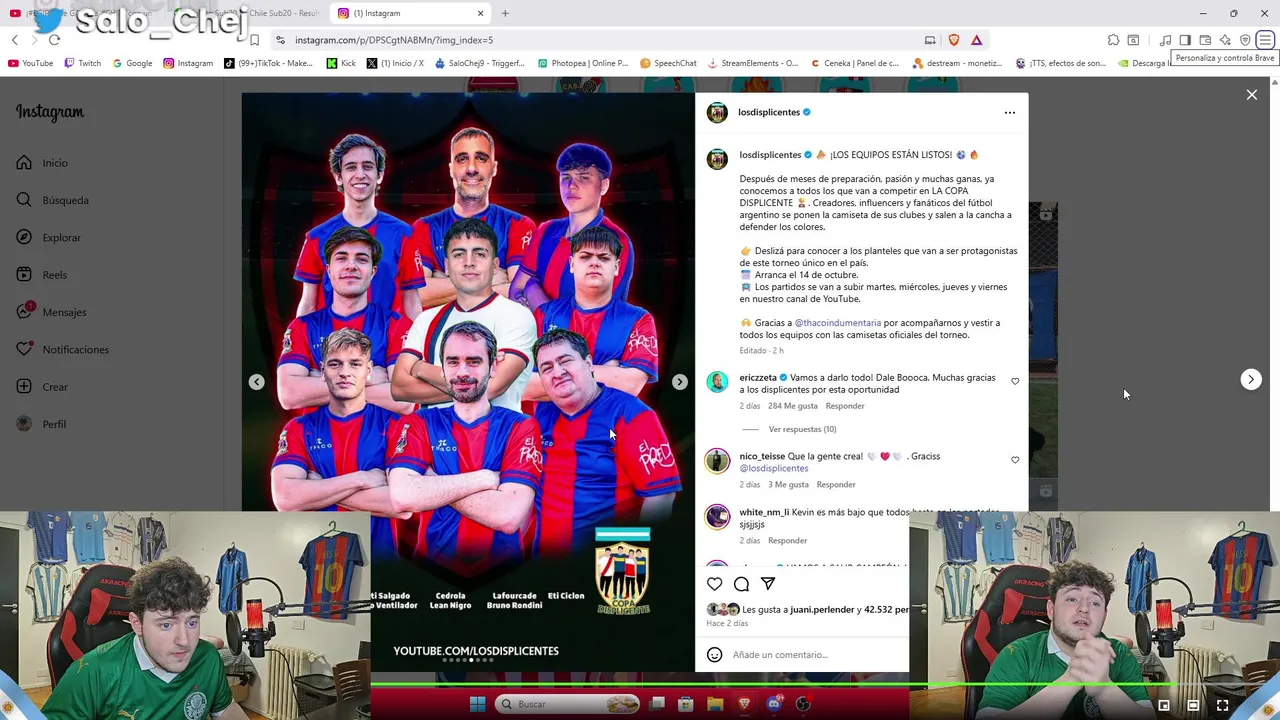The height and width of the screenshot is (720, 1280).
Task: Expand Ver respuestas (10)
Action: (x=802, y=429)
